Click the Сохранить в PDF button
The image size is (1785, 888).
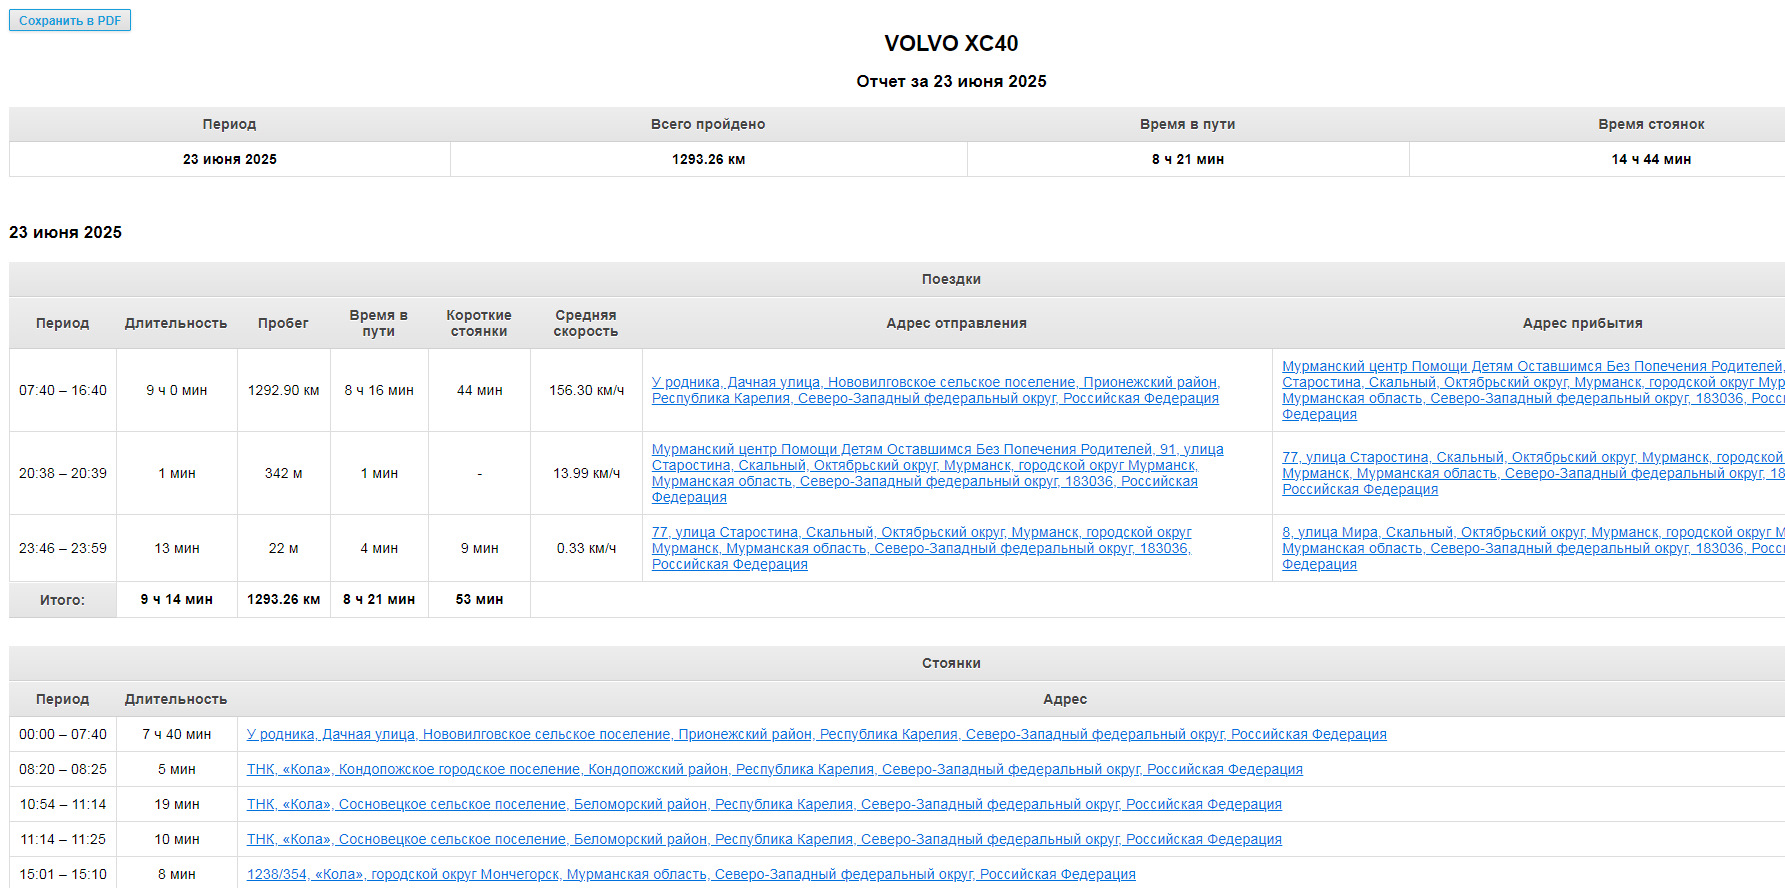pos(70,20)
